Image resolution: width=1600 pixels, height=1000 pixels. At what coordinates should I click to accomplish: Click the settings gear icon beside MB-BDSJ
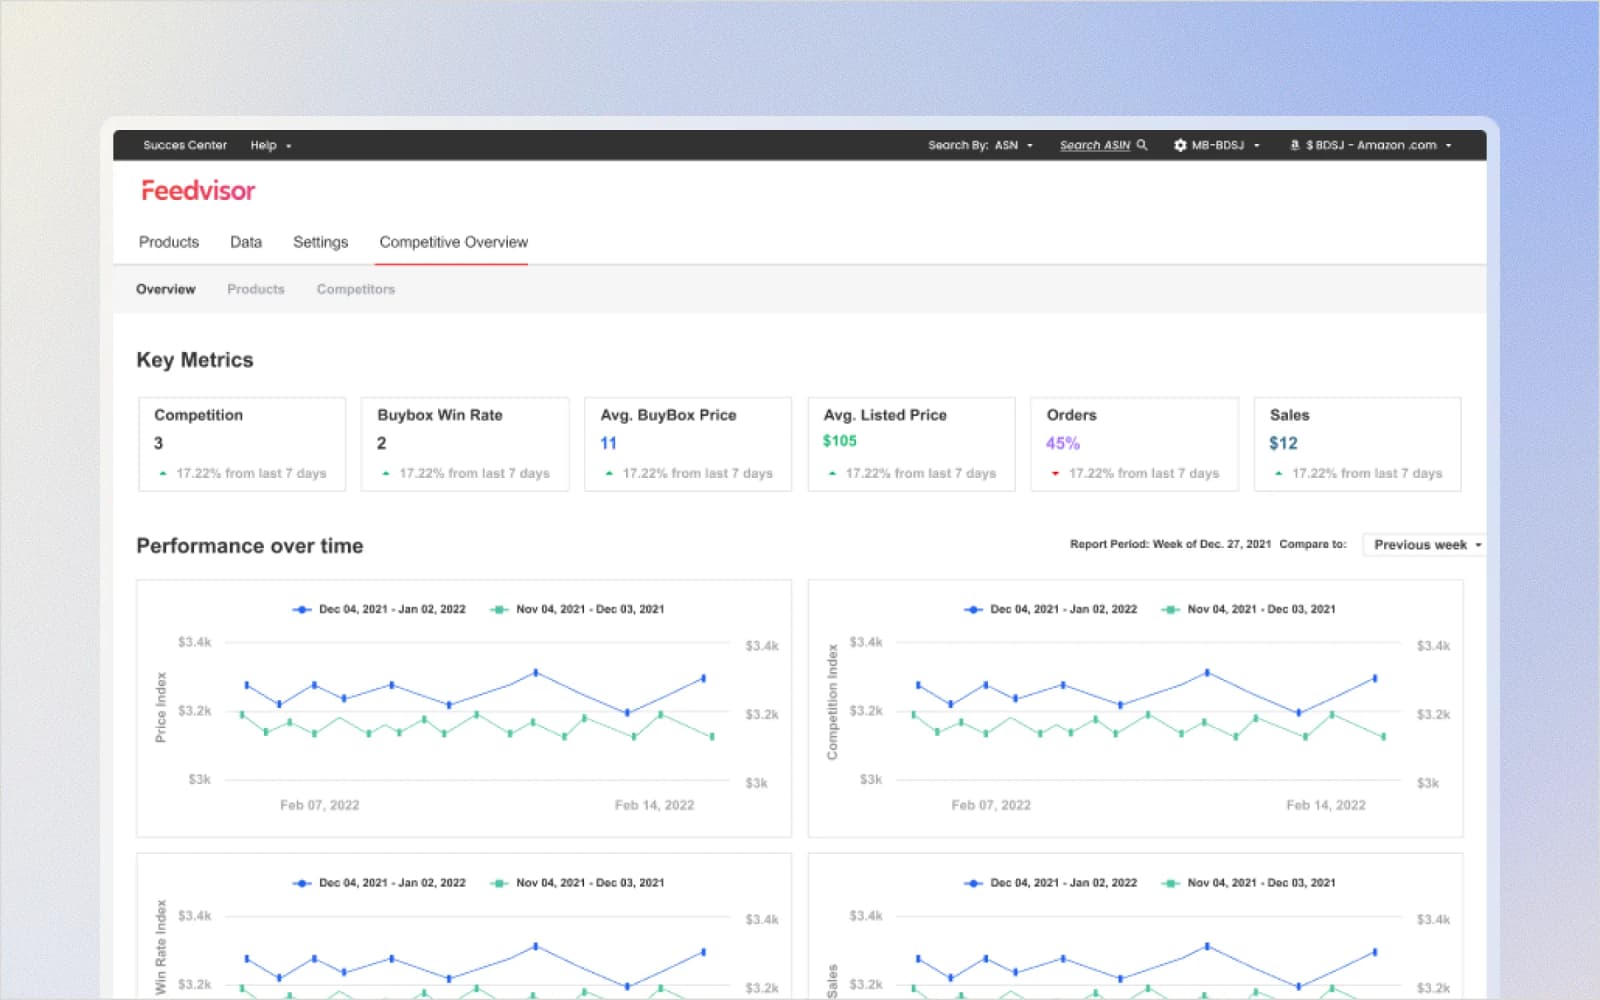[1180, 145]
